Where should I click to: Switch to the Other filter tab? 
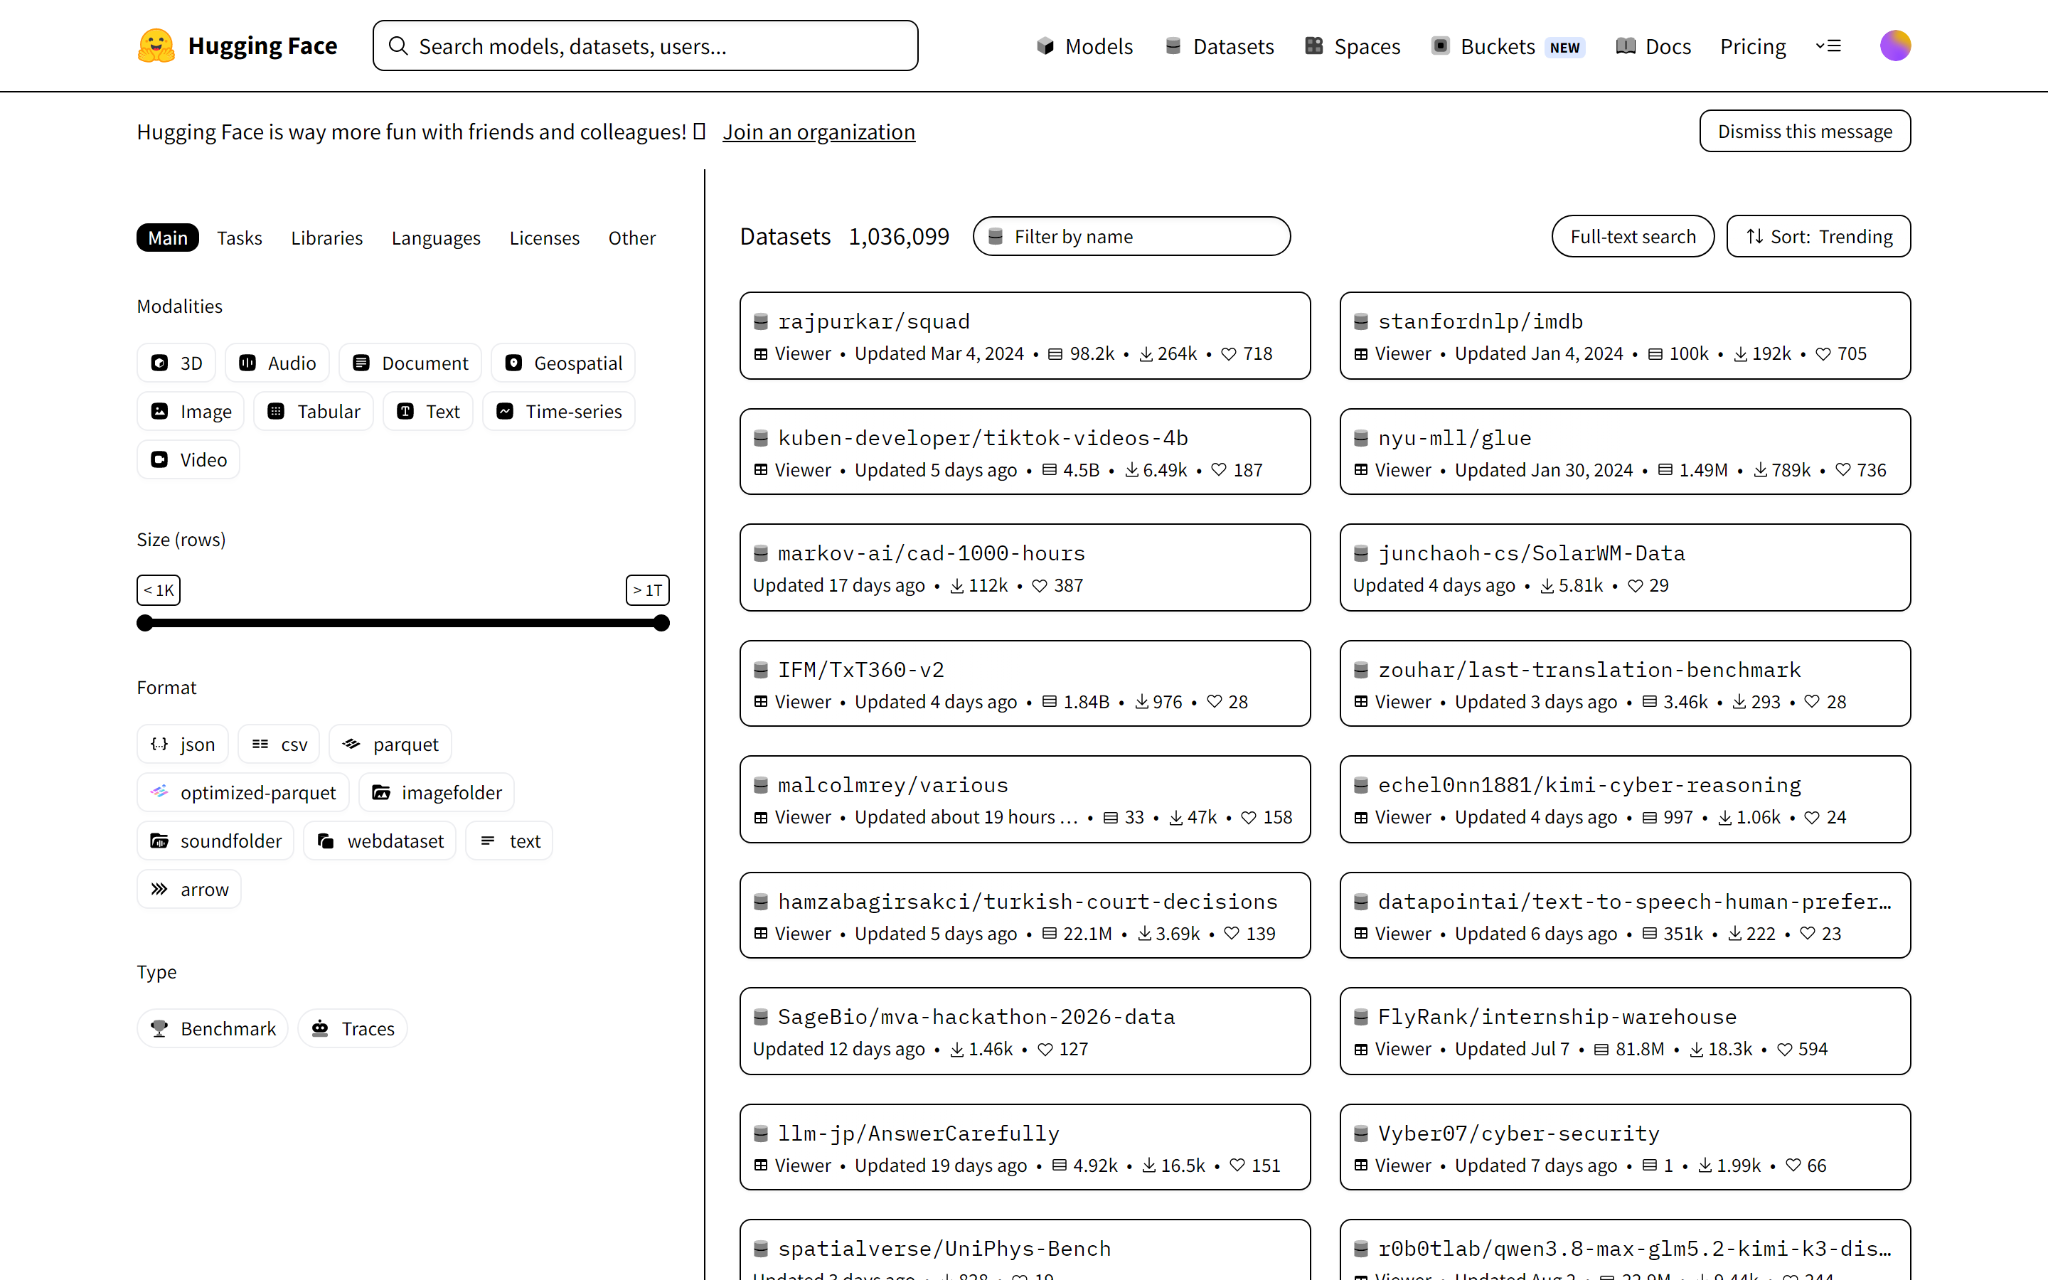point(632,238)
